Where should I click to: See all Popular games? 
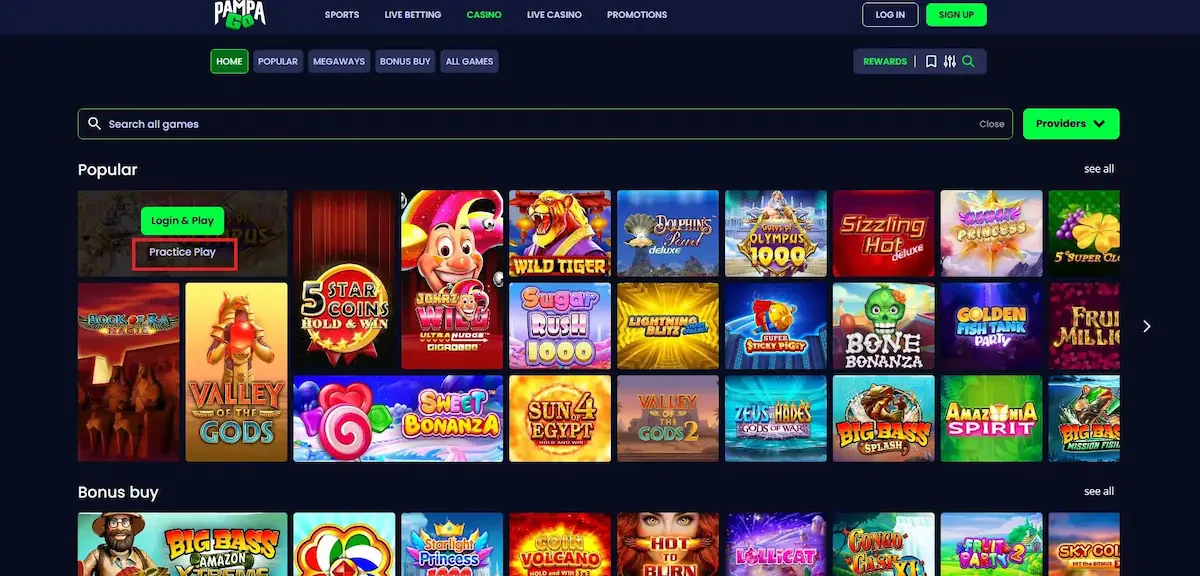click(1099, 169)
